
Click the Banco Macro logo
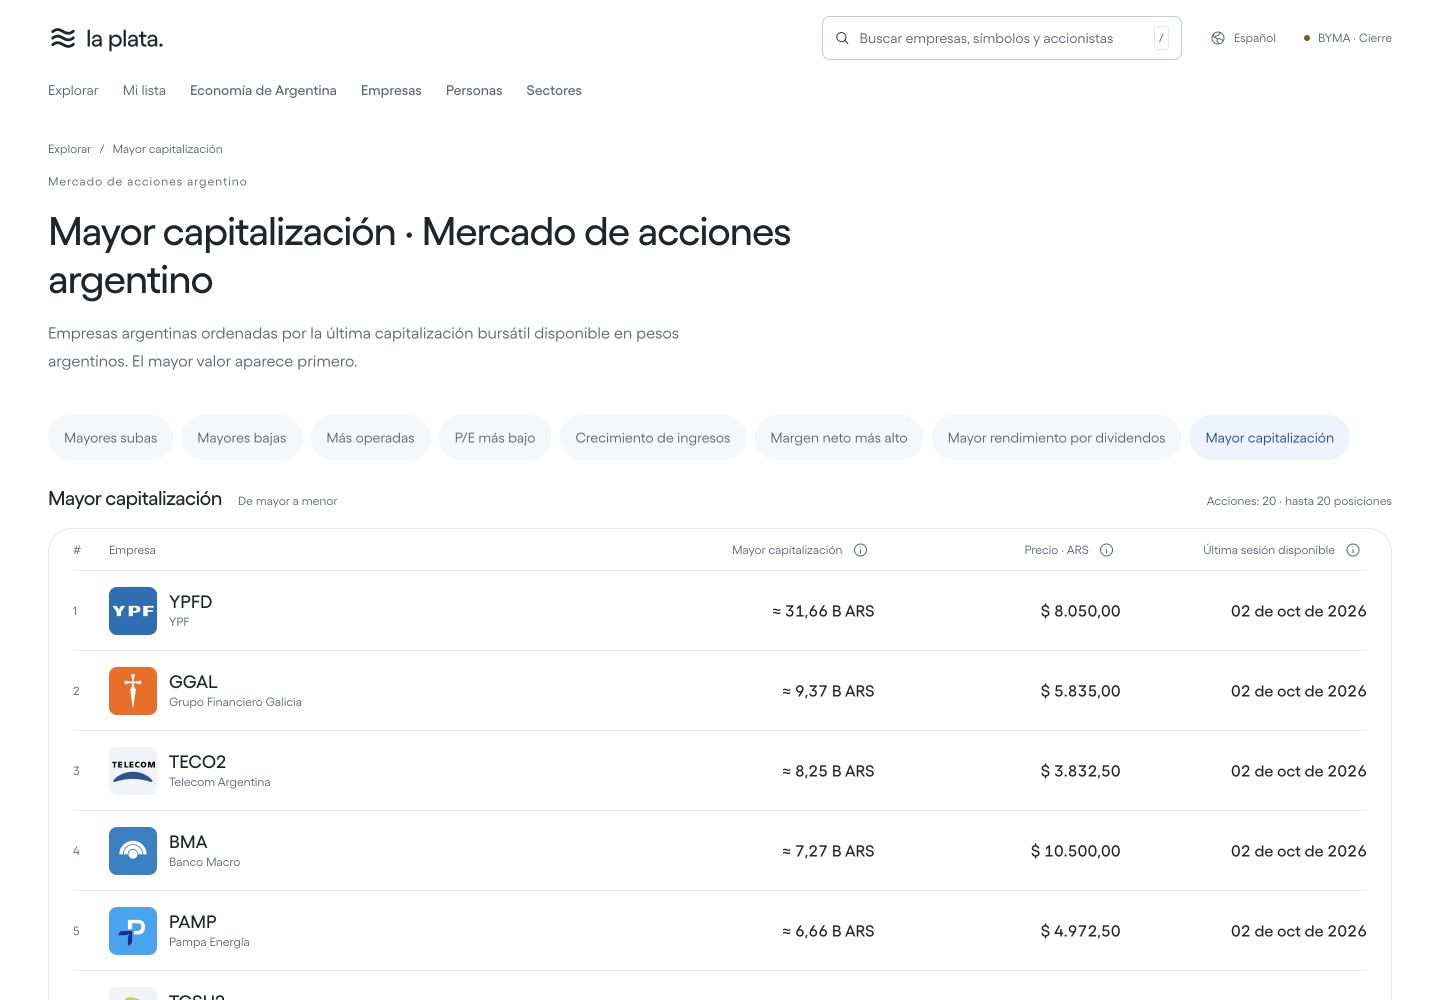(133, 851)
